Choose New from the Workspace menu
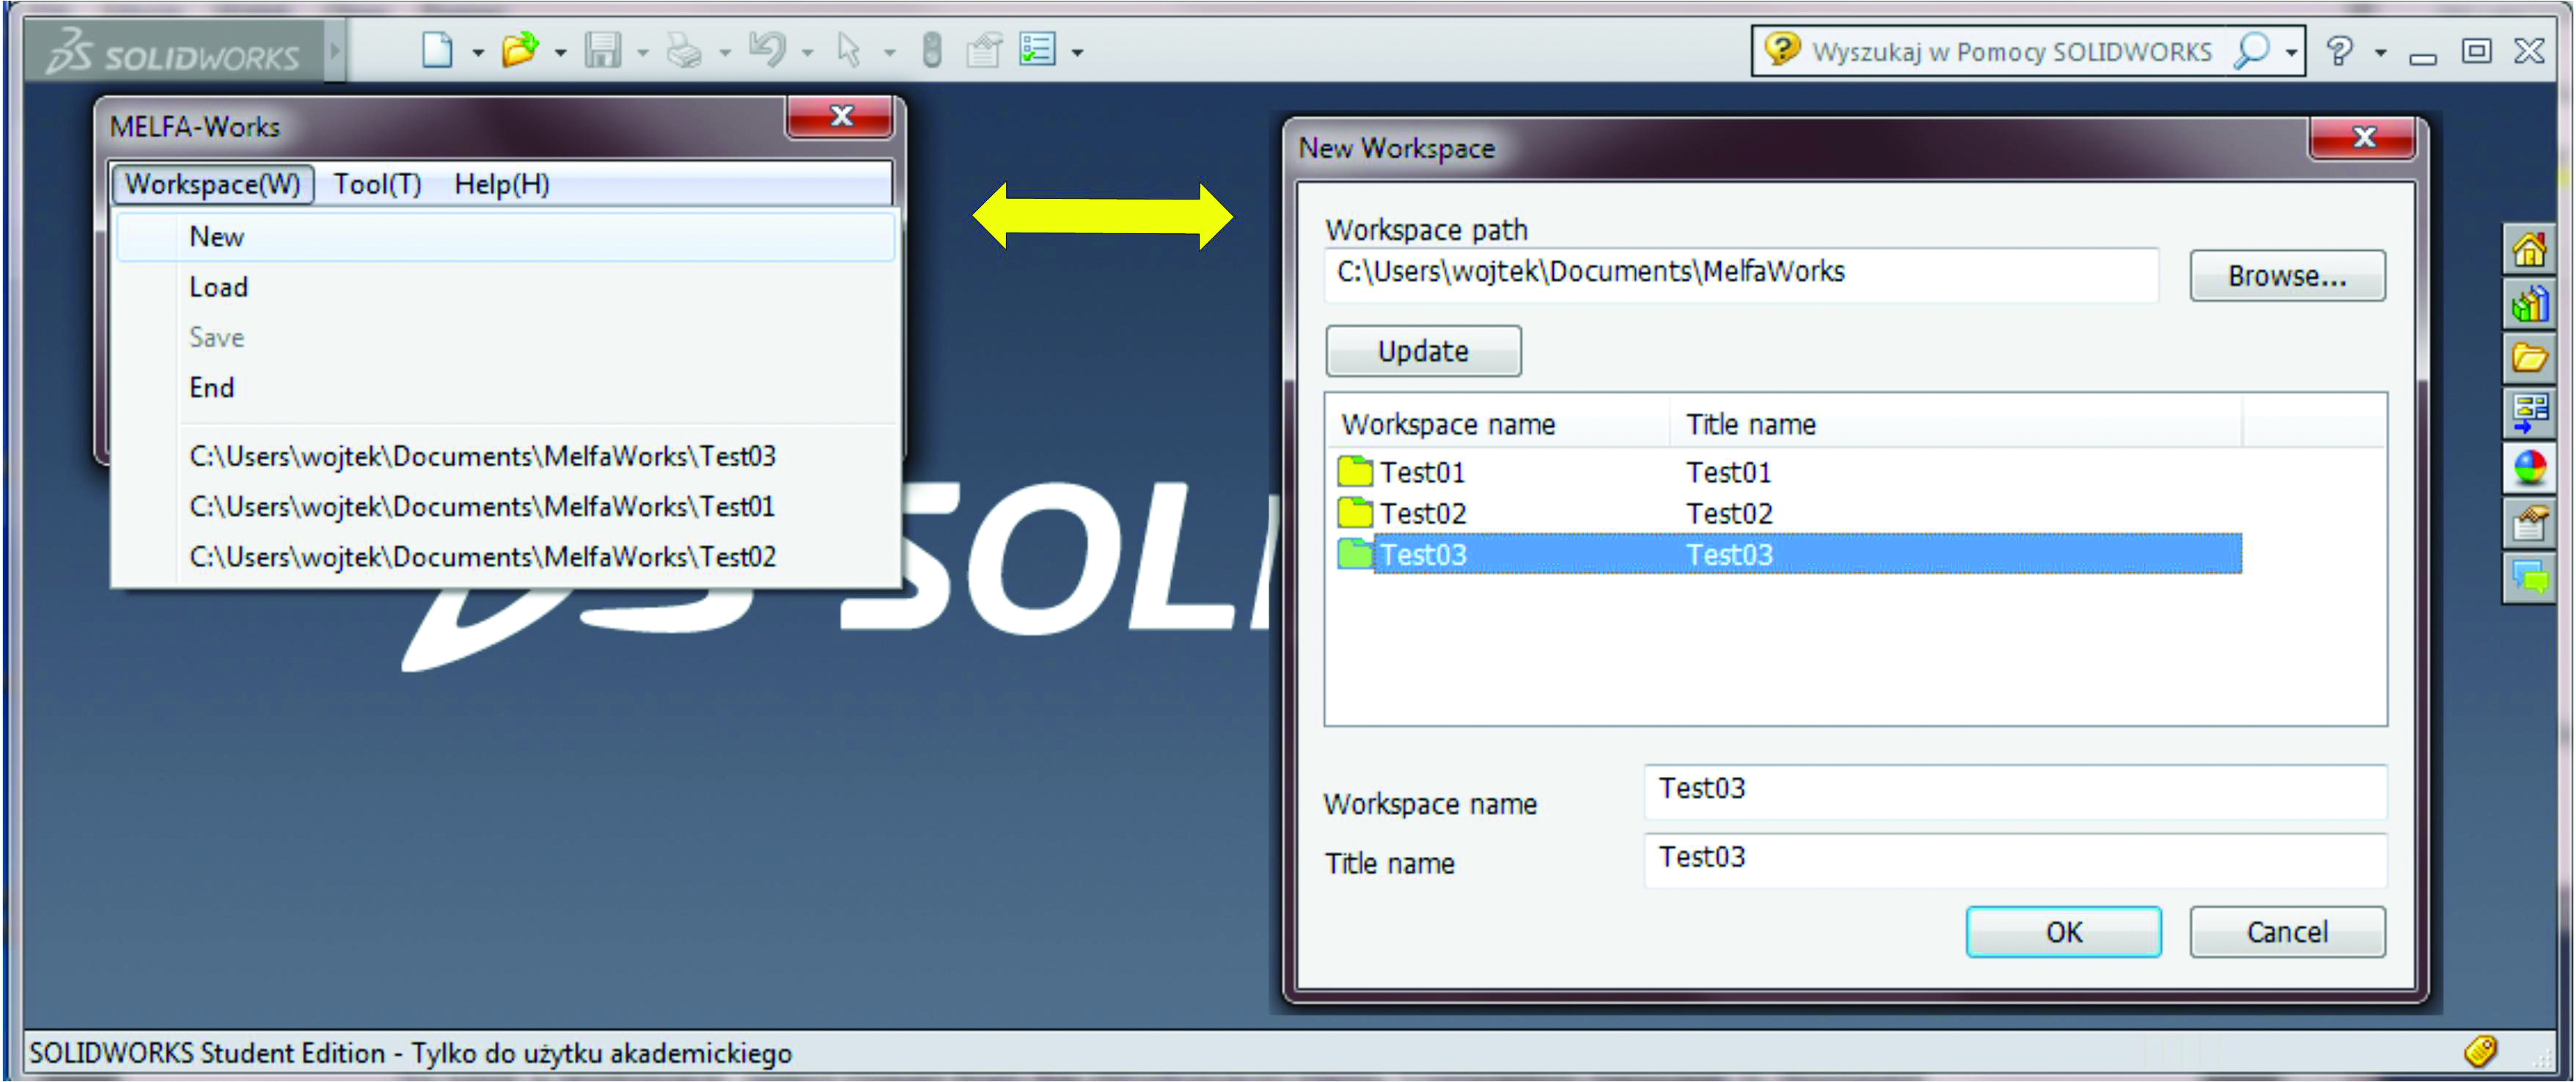 click(505, 237)
